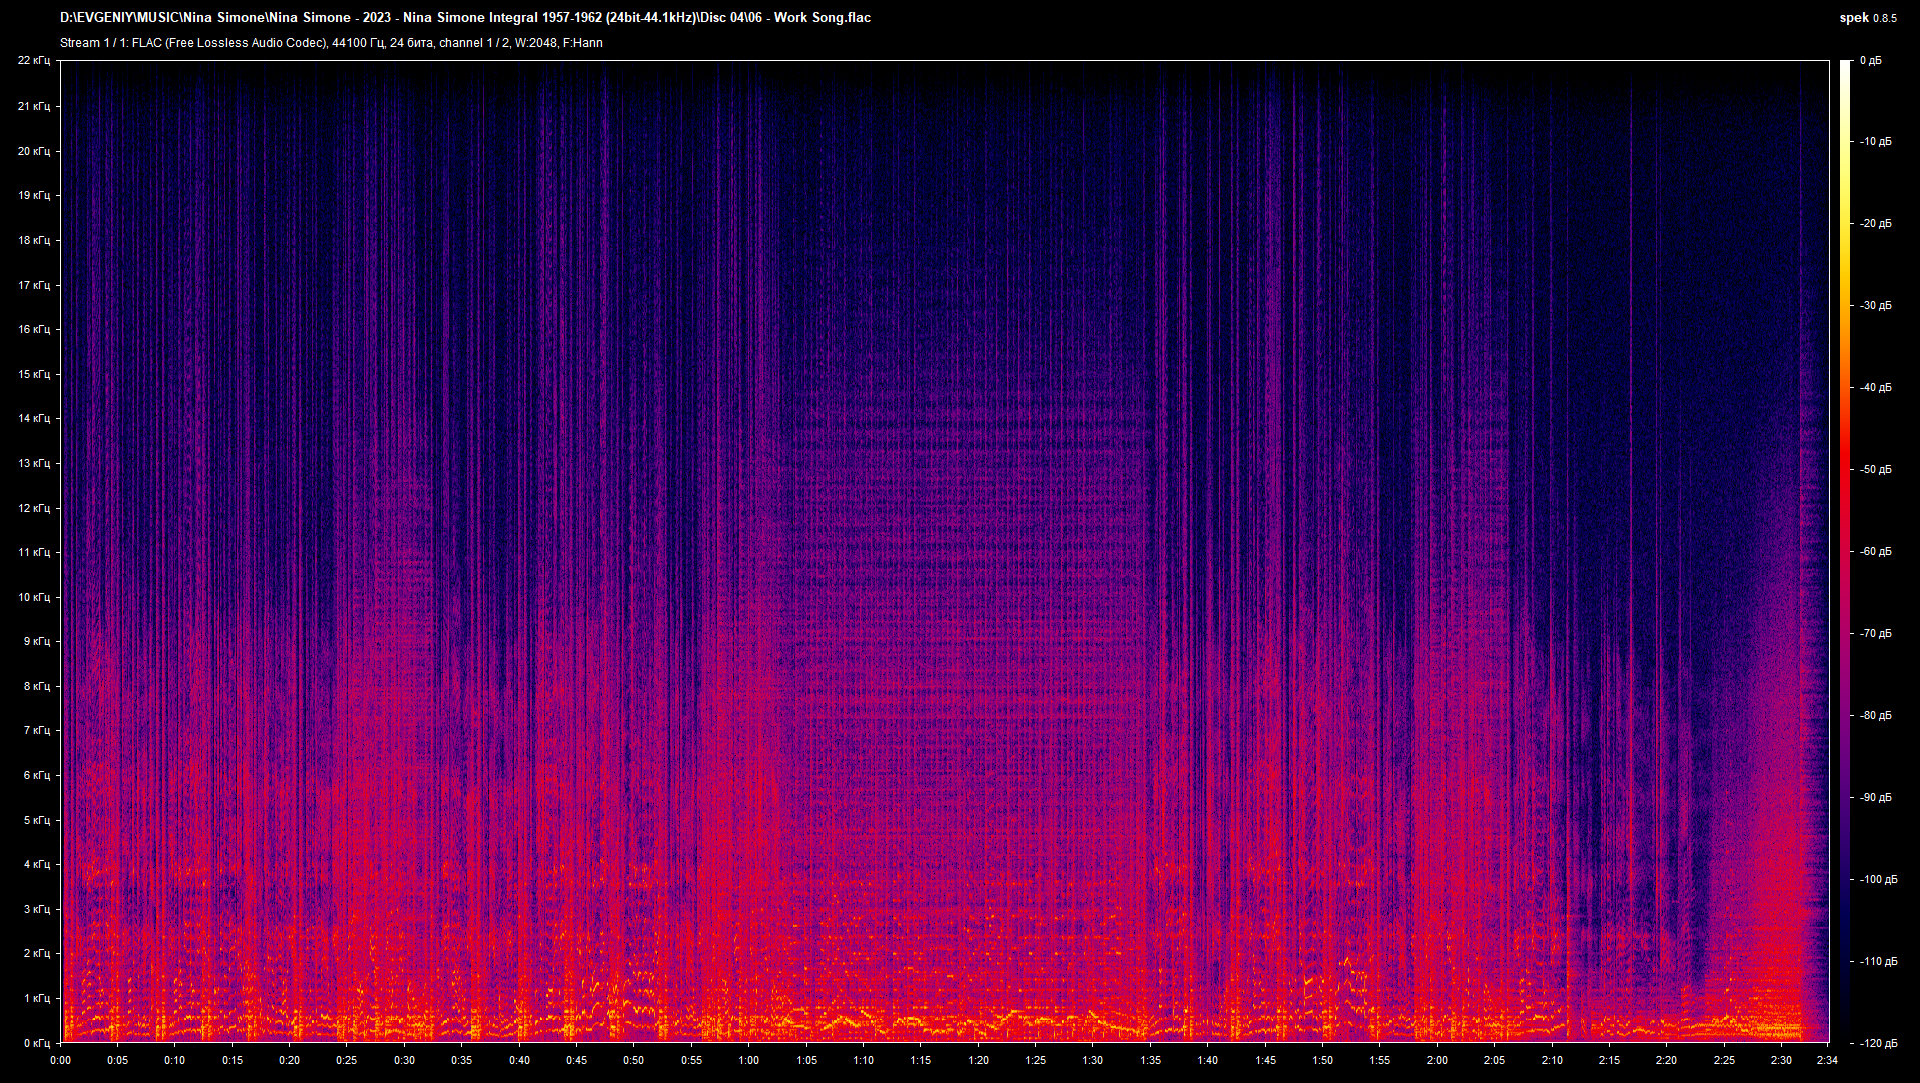Screen dimensions: 1920x1083
Task: Click the "1:15" time label on the timeline
Action: (920, 1060)
